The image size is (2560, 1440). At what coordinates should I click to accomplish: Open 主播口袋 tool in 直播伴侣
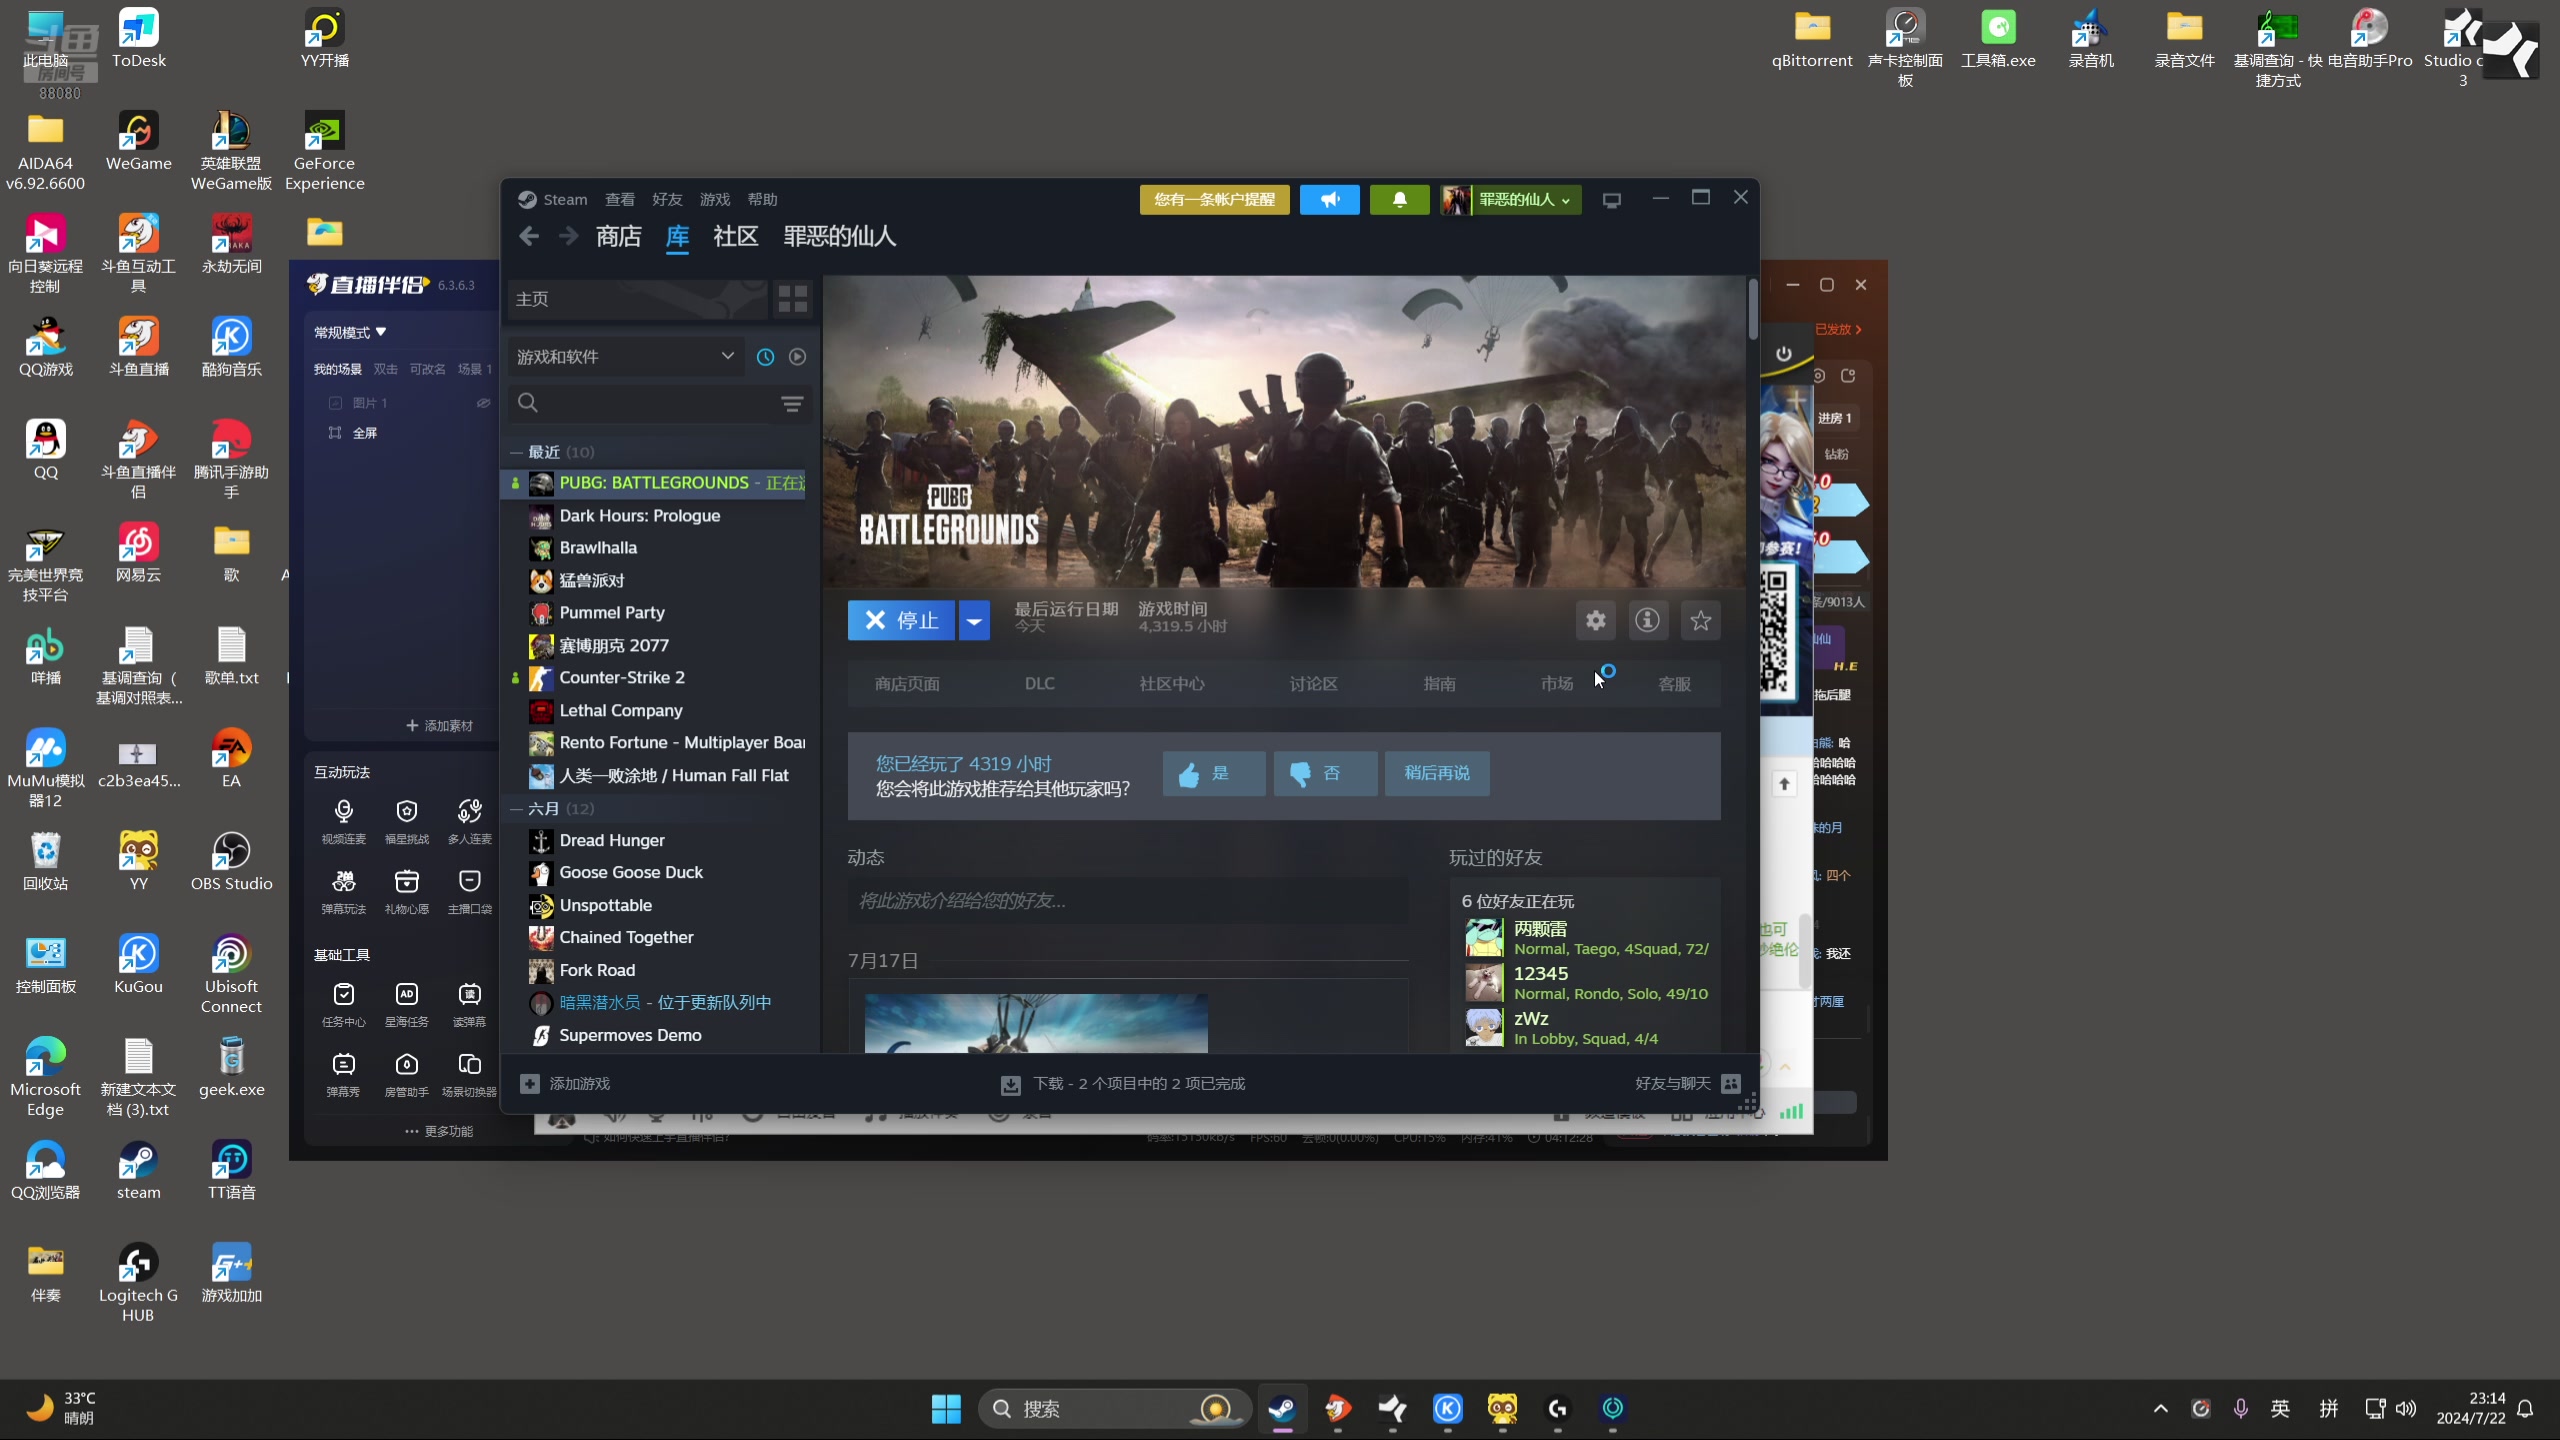[469, 890]
